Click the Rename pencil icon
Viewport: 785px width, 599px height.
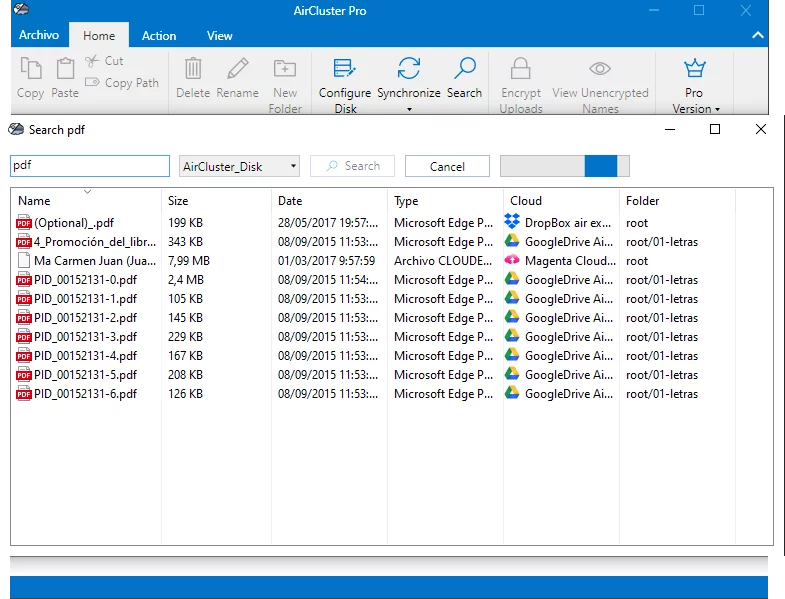(x=238, y=69)
